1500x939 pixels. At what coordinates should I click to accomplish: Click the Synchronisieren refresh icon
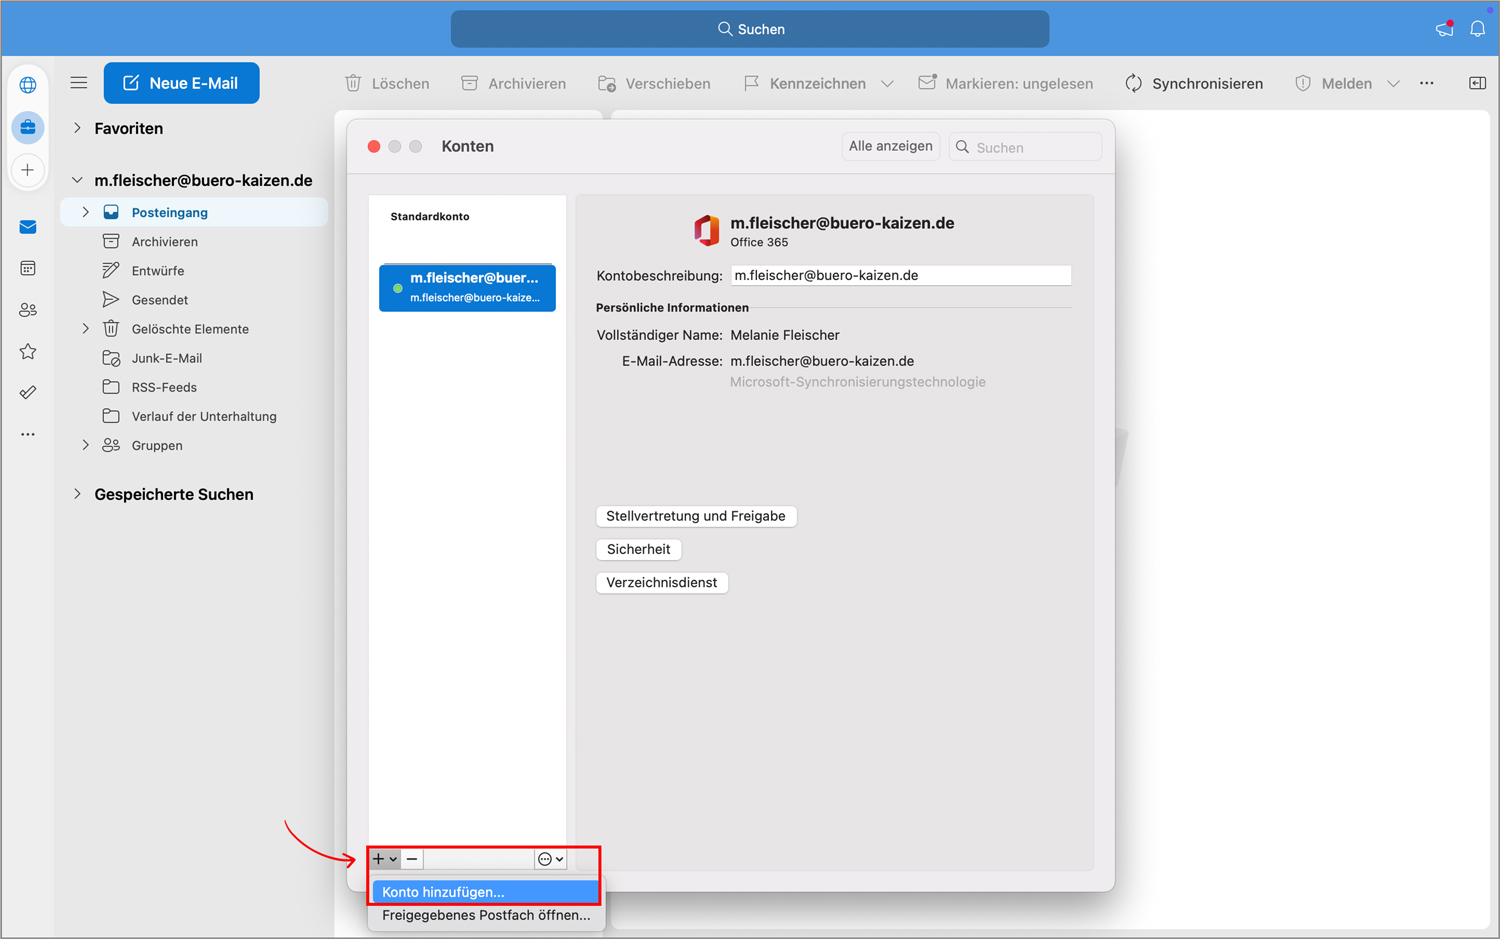pyautogui.click(x=1134, y=83)
